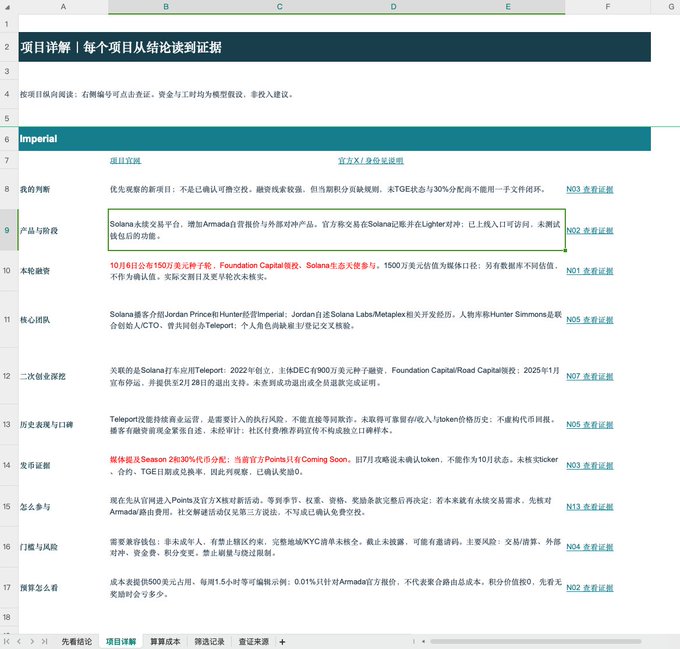Click the Imperial section header cell

click(334, 139)
